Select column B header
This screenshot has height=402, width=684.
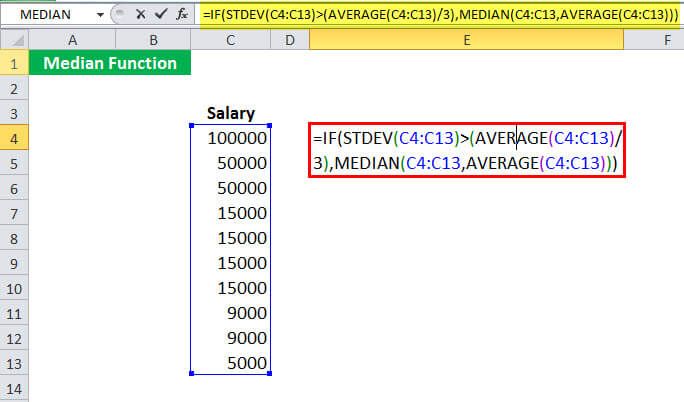[x=153, y=40]
